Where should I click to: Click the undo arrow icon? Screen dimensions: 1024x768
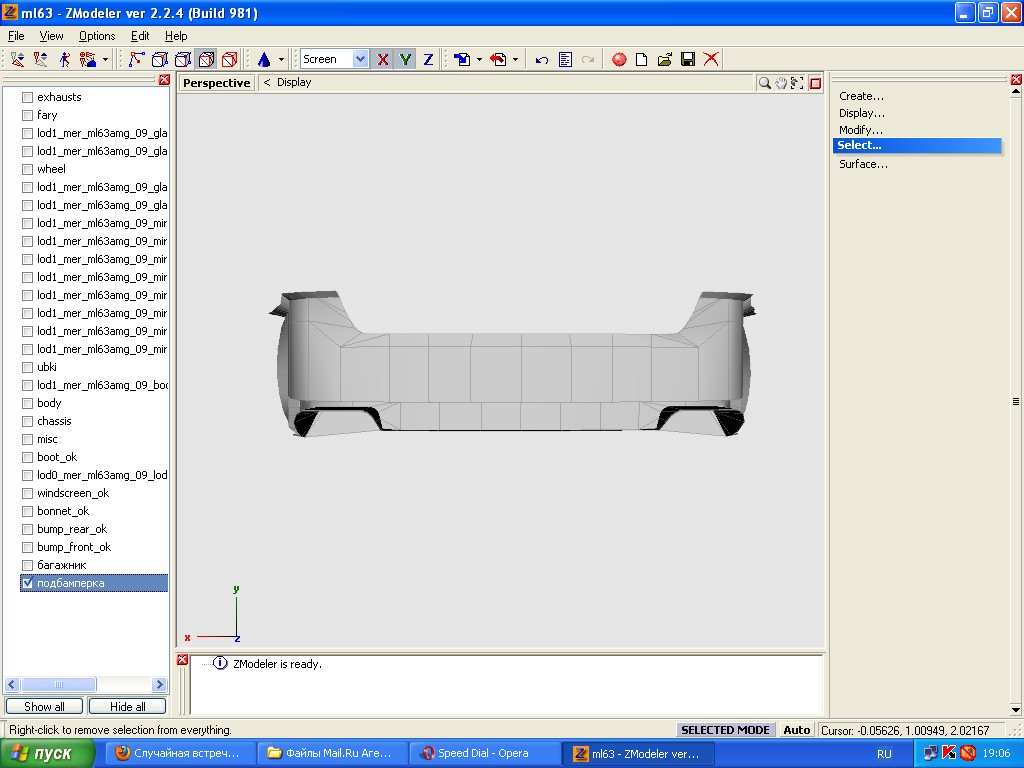(x=541, y=59)
